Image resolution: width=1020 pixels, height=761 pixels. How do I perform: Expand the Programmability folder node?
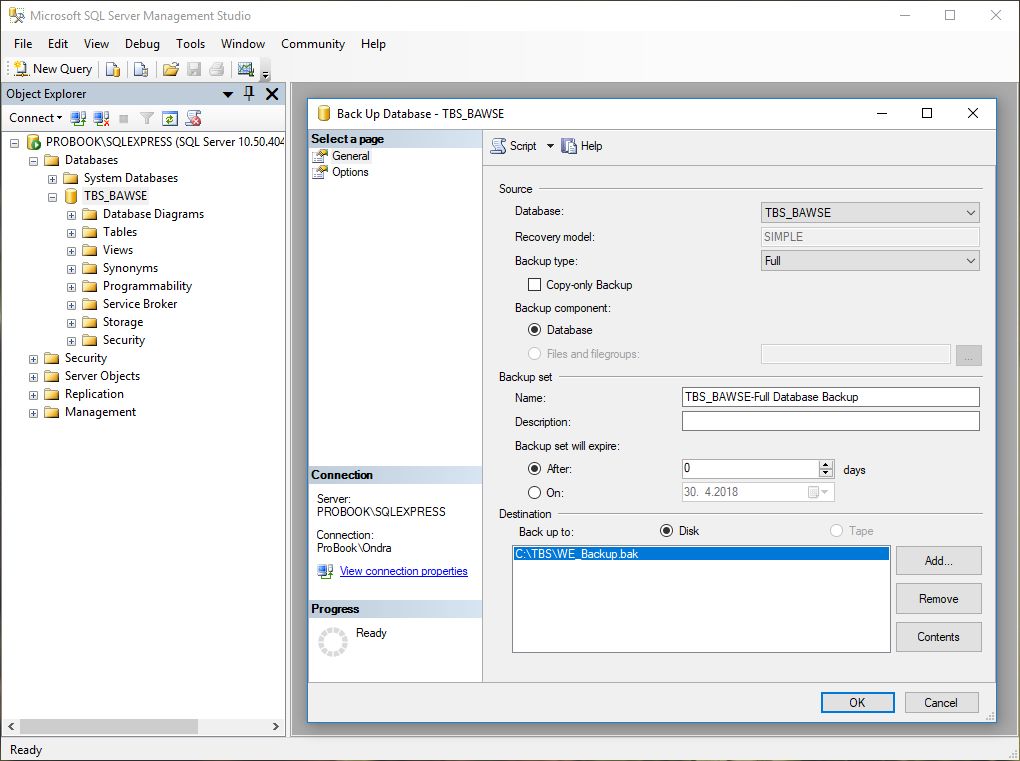click(72, 287)
